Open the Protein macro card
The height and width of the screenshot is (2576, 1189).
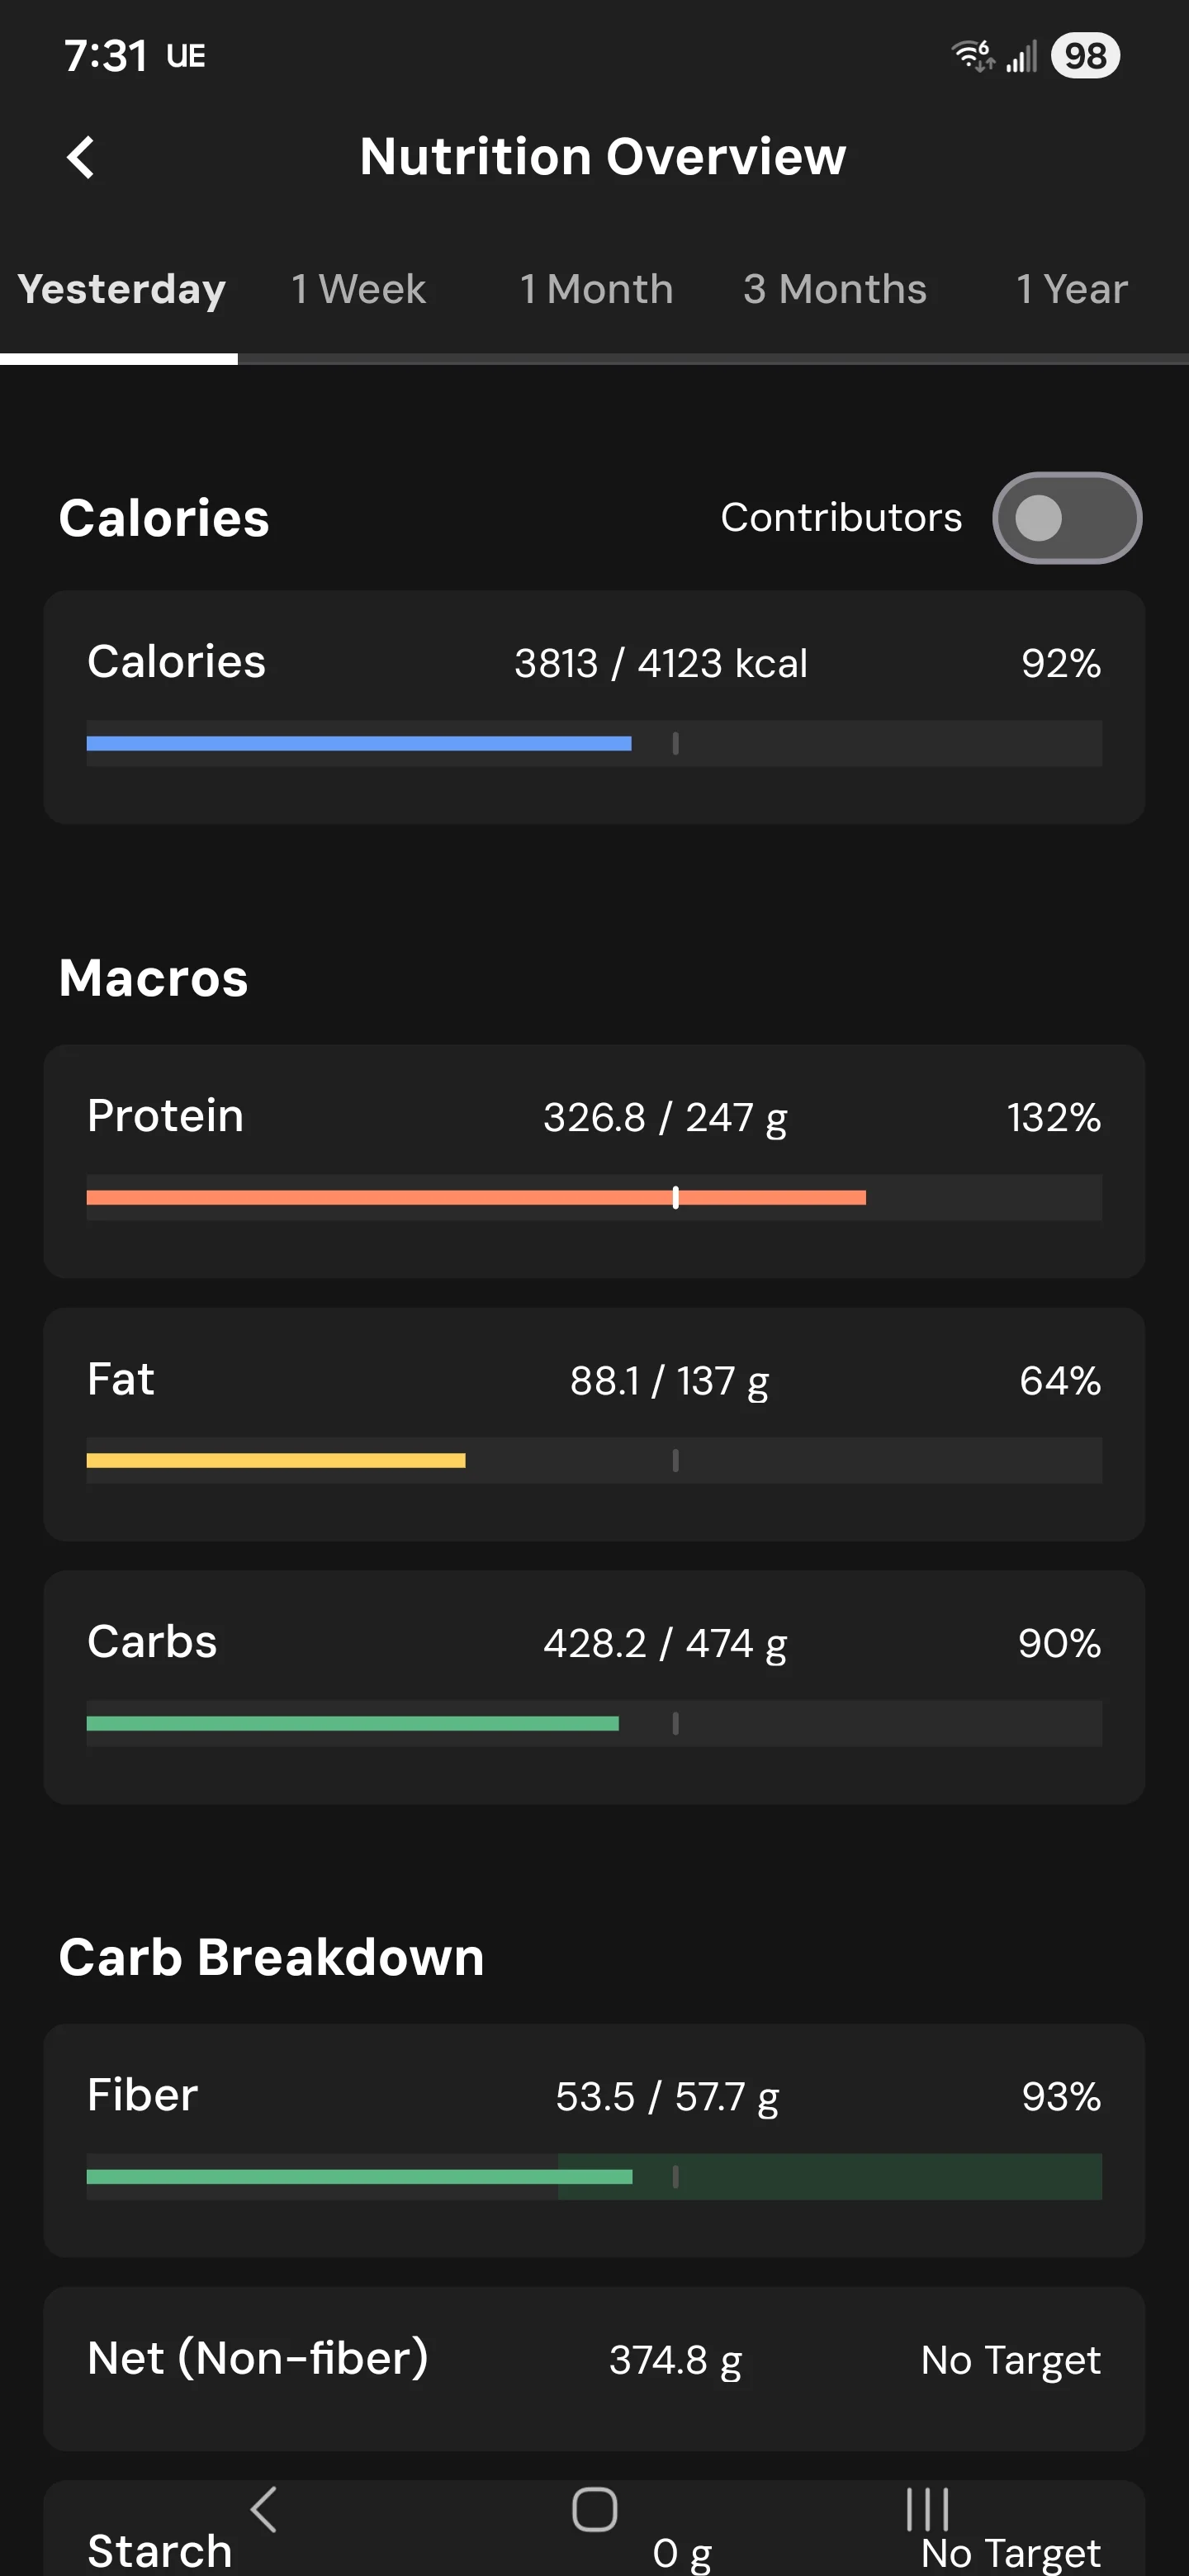click(594, 1161)
